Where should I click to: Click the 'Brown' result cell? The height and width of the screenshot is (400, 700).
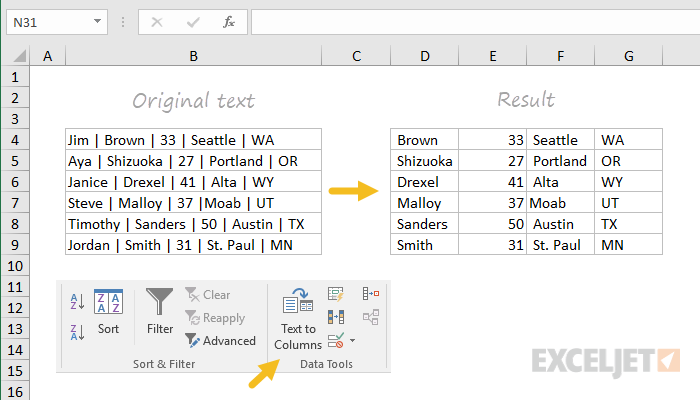point(425,140)
